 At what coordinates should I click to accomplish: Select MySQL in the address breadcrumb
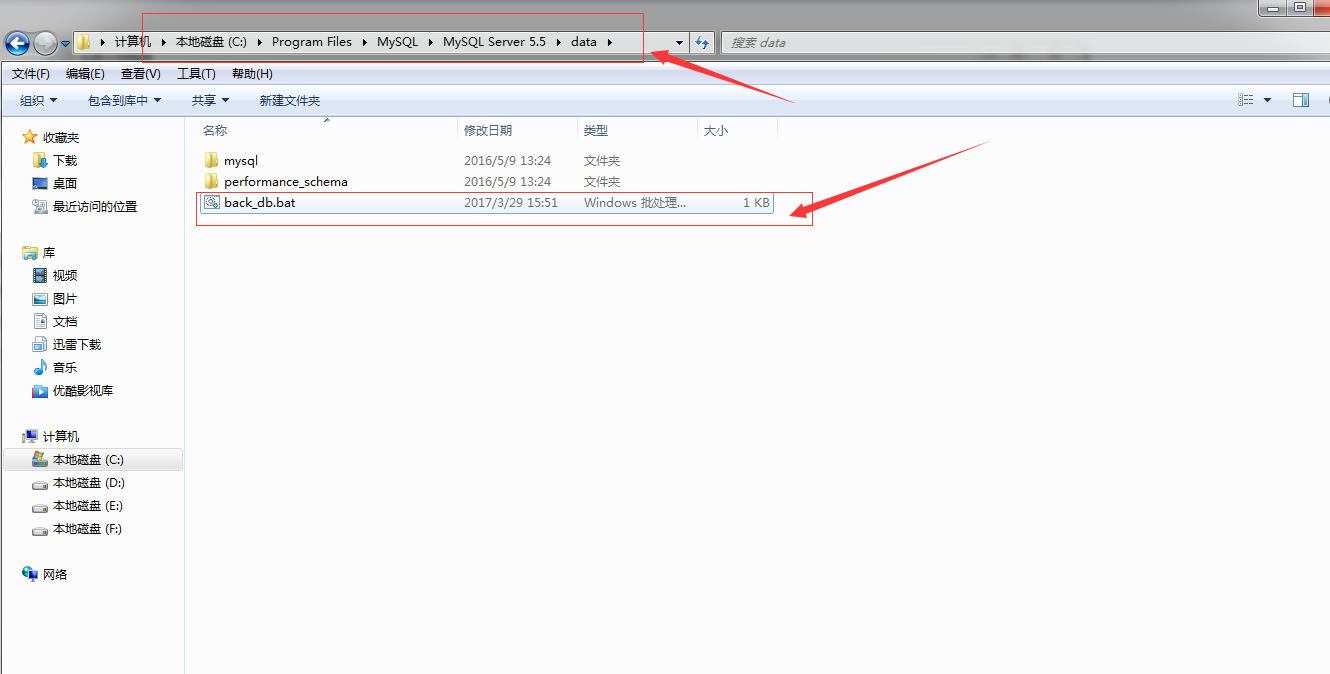coord(397,42)
